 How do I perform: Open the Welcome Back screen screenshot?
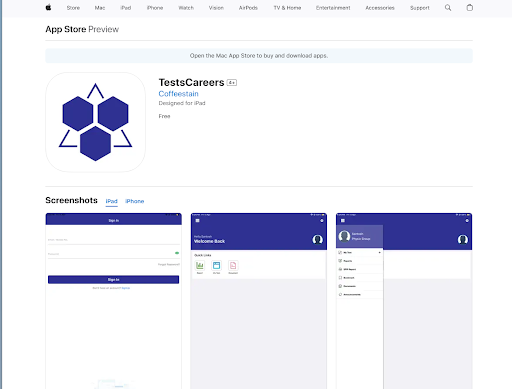click(259, 301)
